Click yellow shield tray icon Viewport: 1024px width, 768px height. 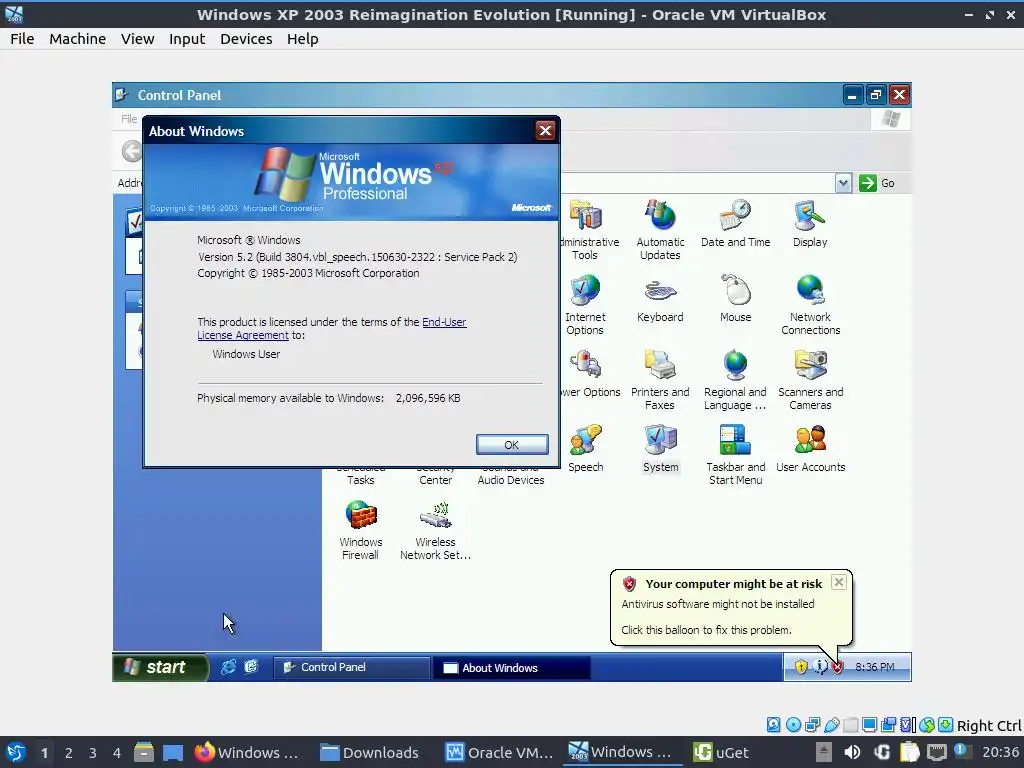click(801, 667)
